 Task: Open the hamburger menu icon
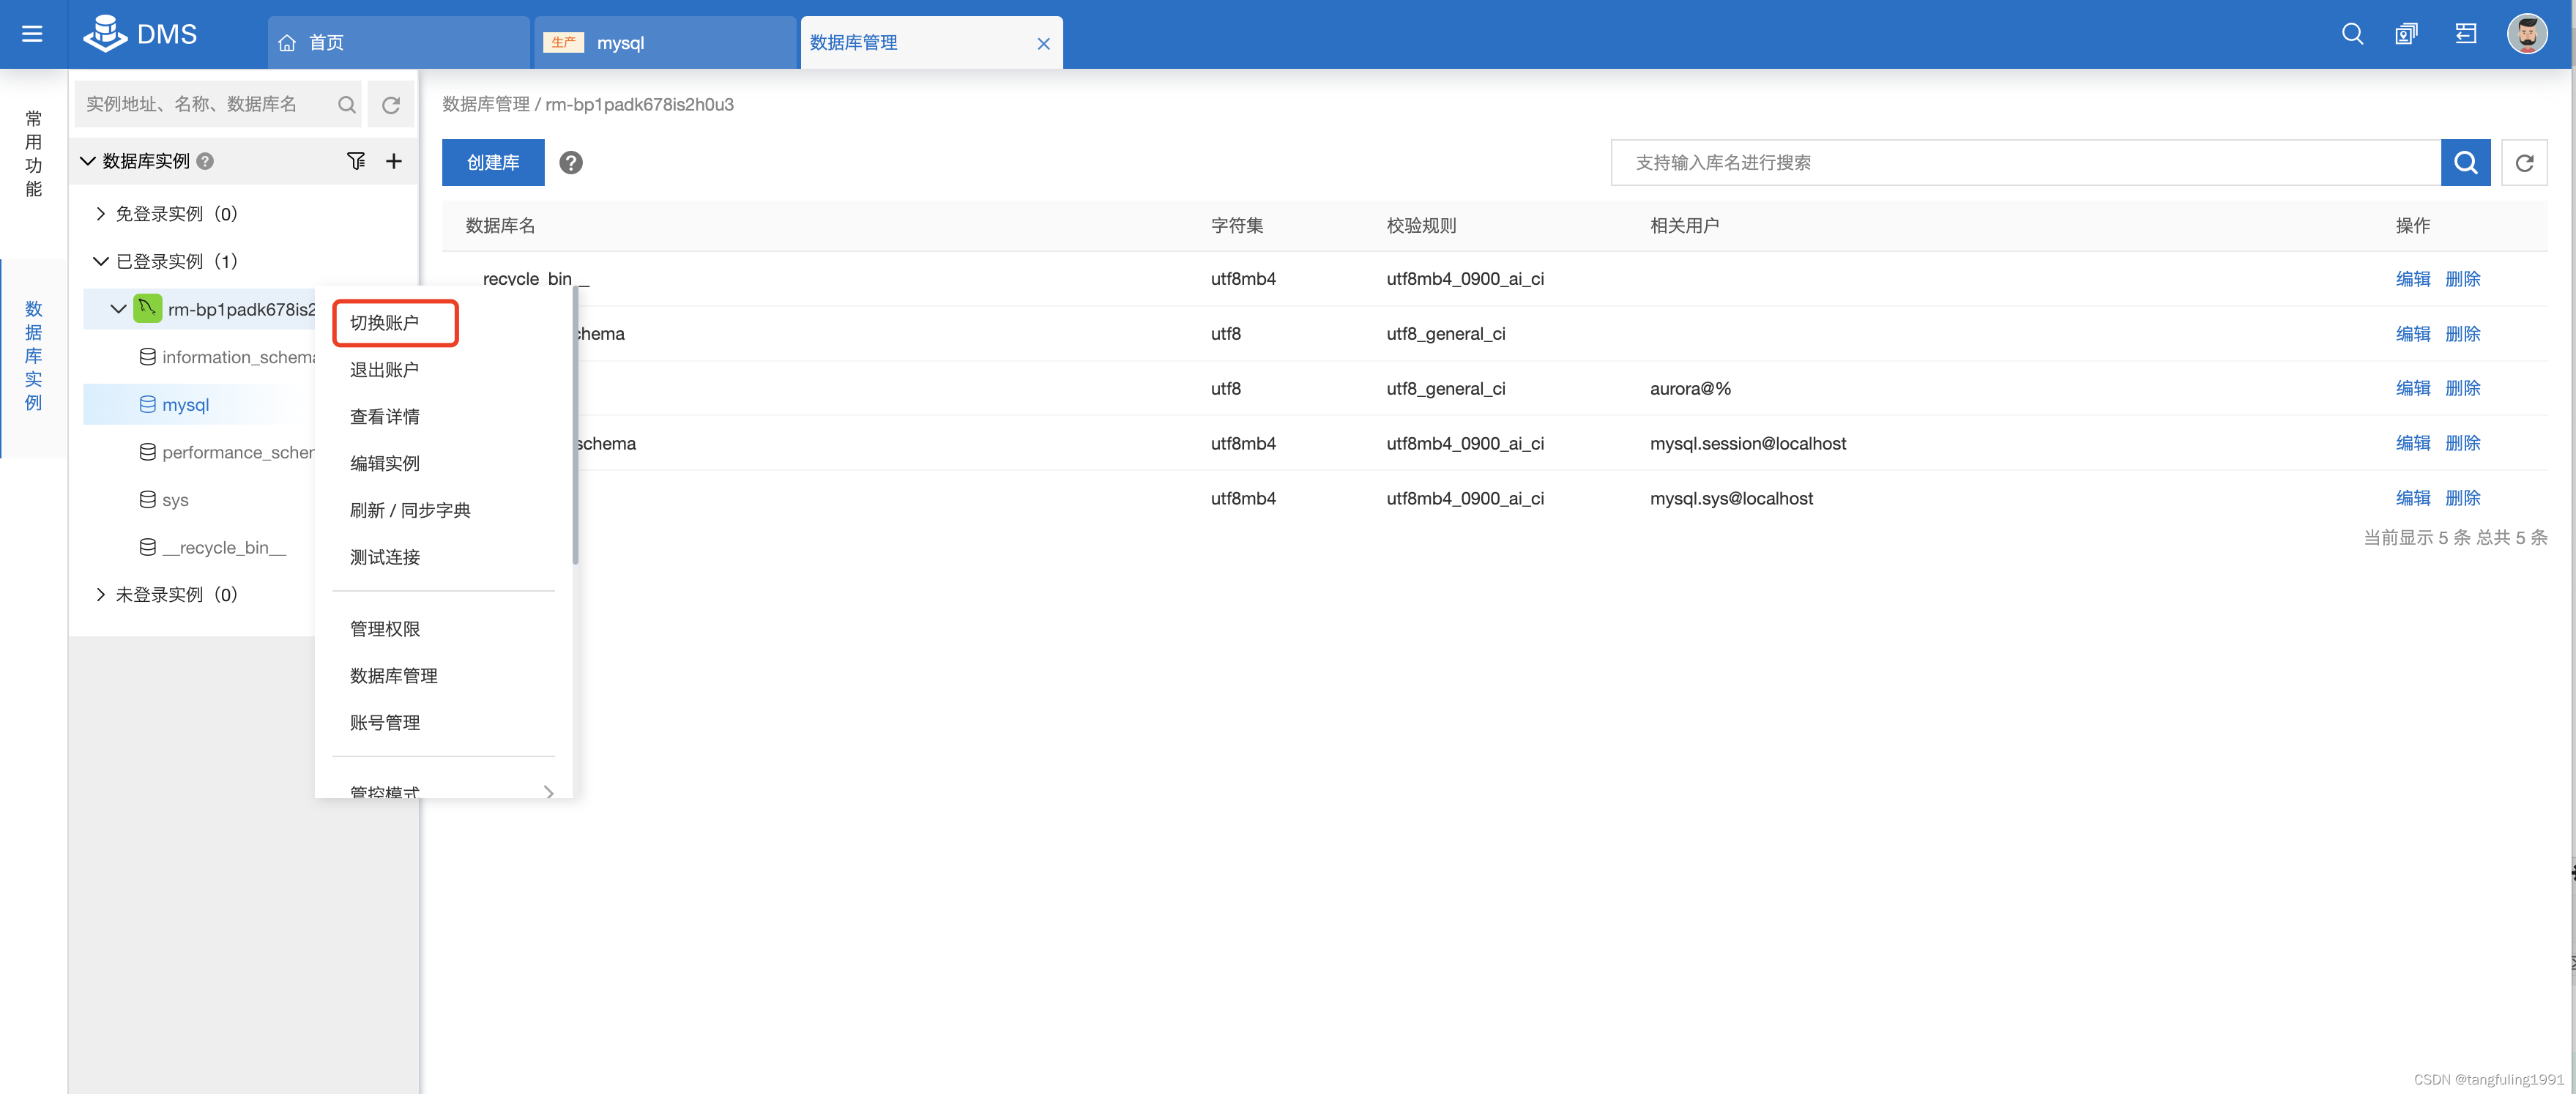point(32,34)
